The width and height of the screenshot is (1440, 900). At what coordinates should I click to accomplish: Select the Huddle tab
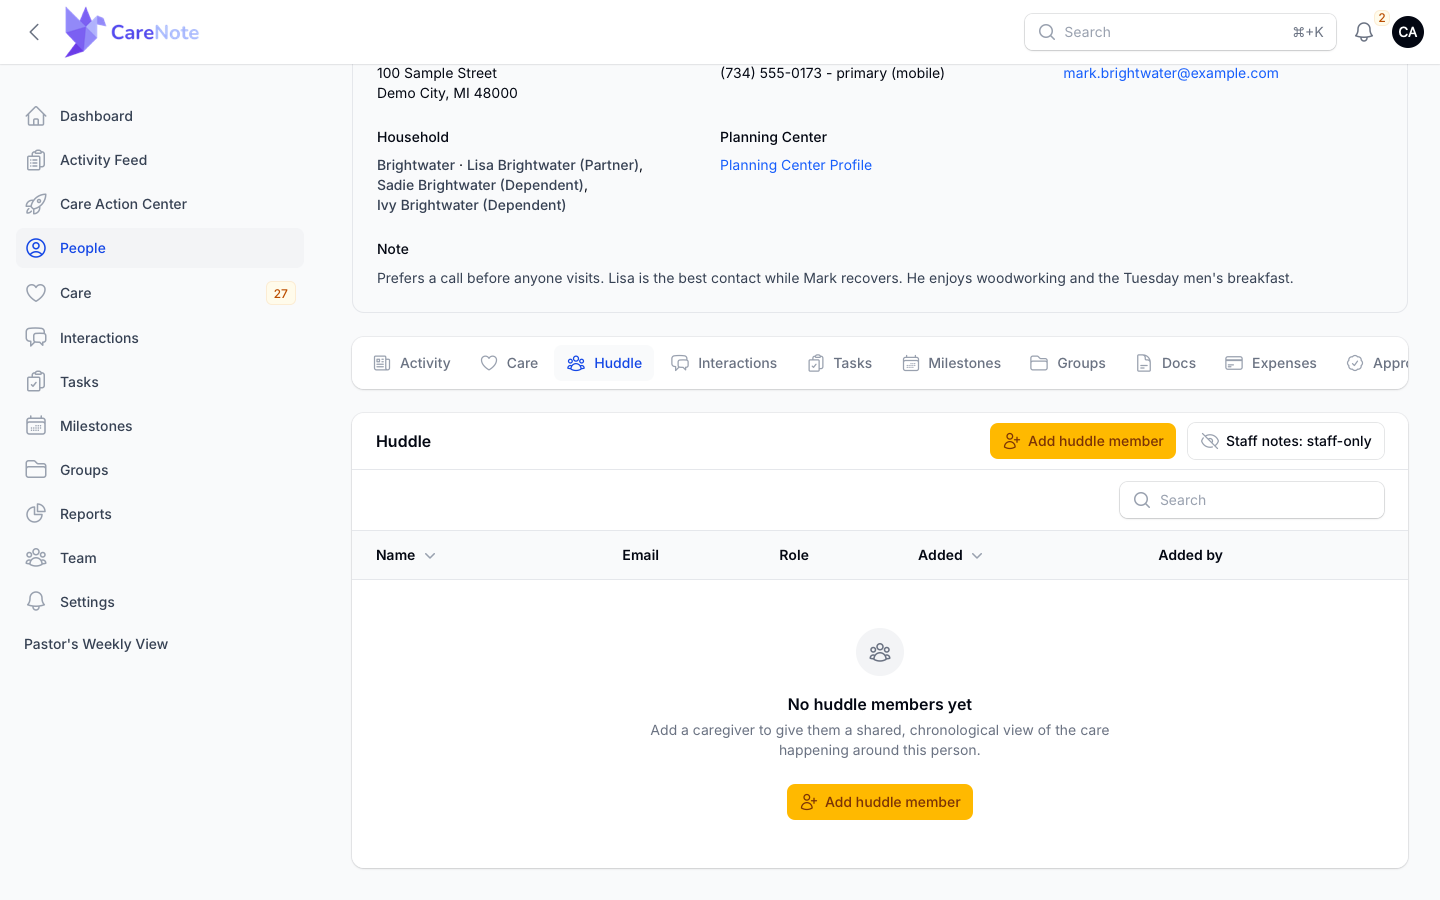tap(604, 363)
